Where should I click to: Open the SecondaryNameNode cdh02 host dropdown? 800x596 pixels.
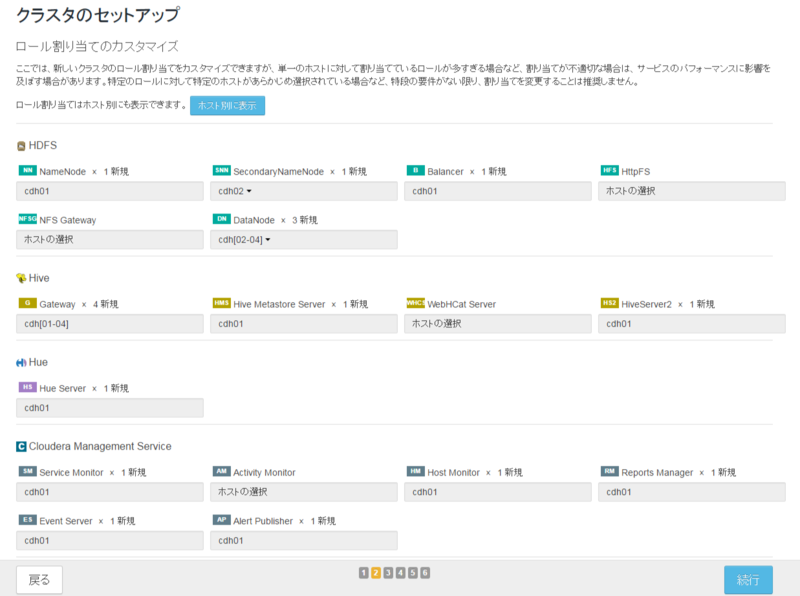click(304, 191)
